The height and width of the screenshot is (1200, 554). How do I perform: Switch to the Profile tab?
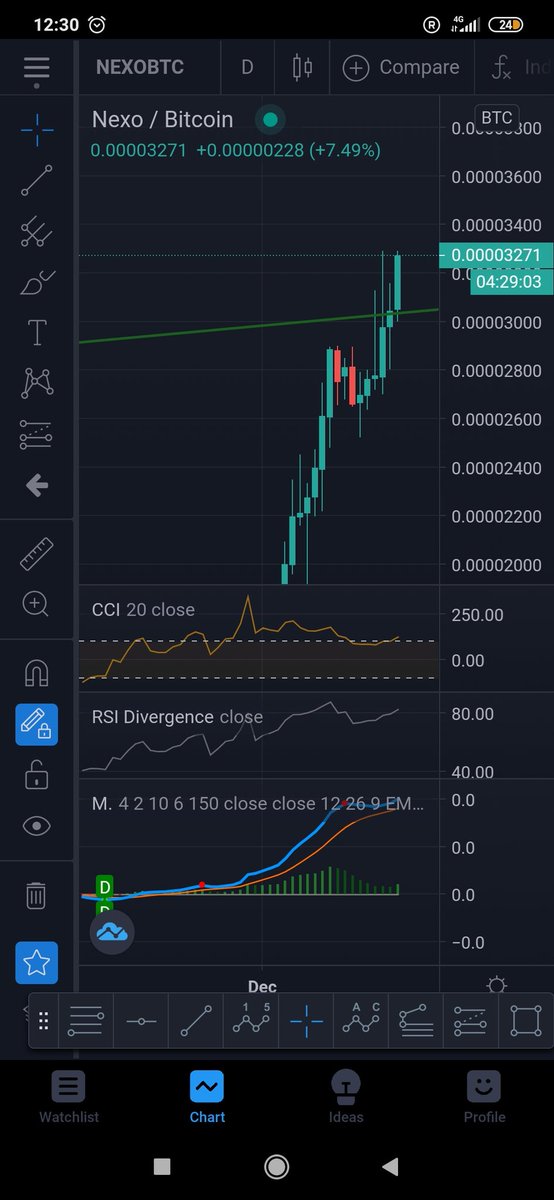tap(484, 1097)
